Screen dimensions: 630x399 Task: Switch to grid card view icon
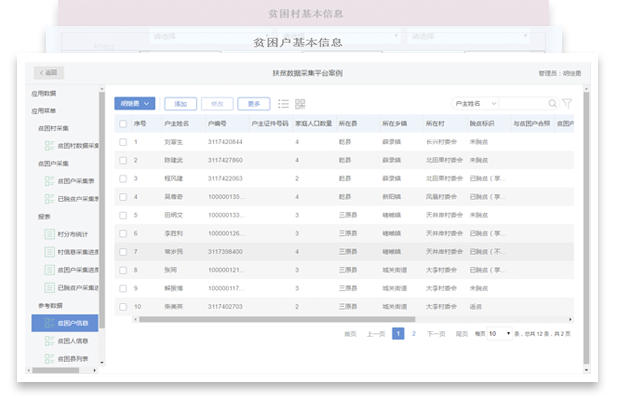coord(300,104)
